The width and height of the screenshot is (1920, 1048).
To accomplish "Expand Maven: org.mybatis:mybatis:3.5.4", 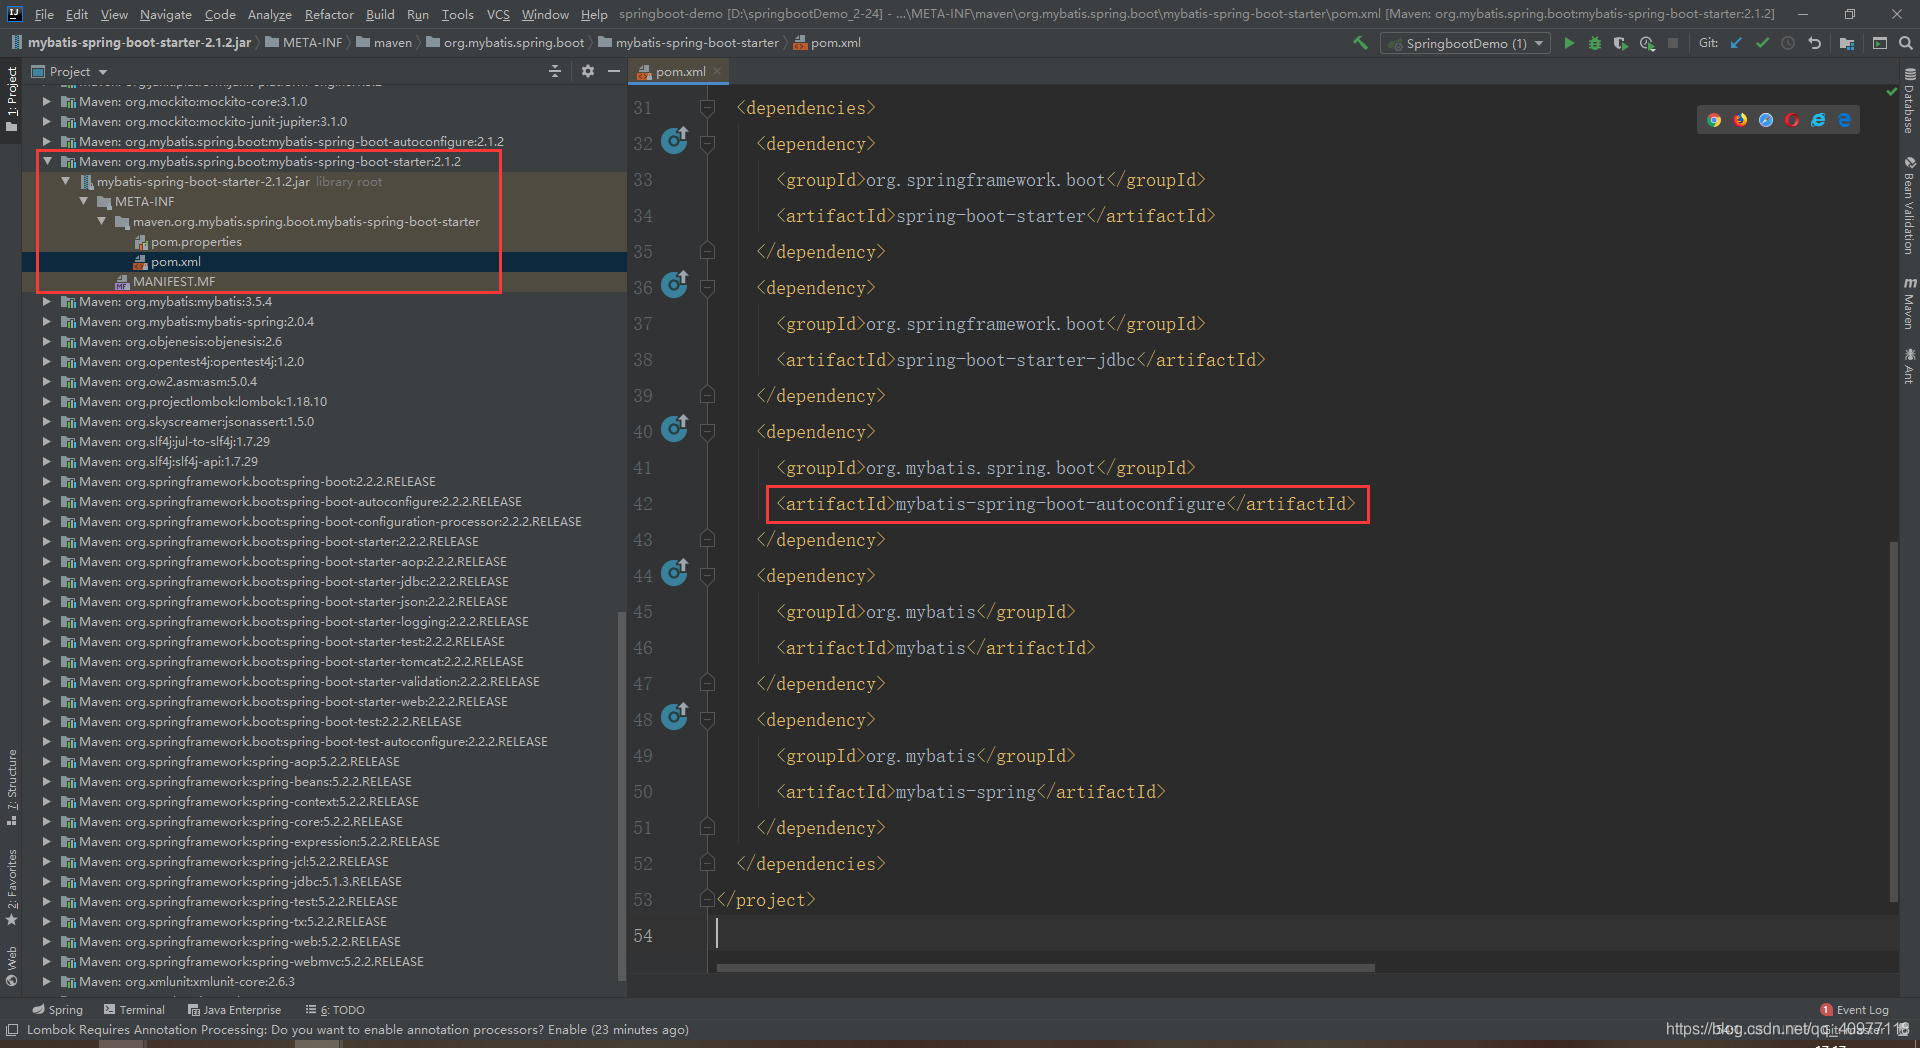I will click(x=47, y=301).
